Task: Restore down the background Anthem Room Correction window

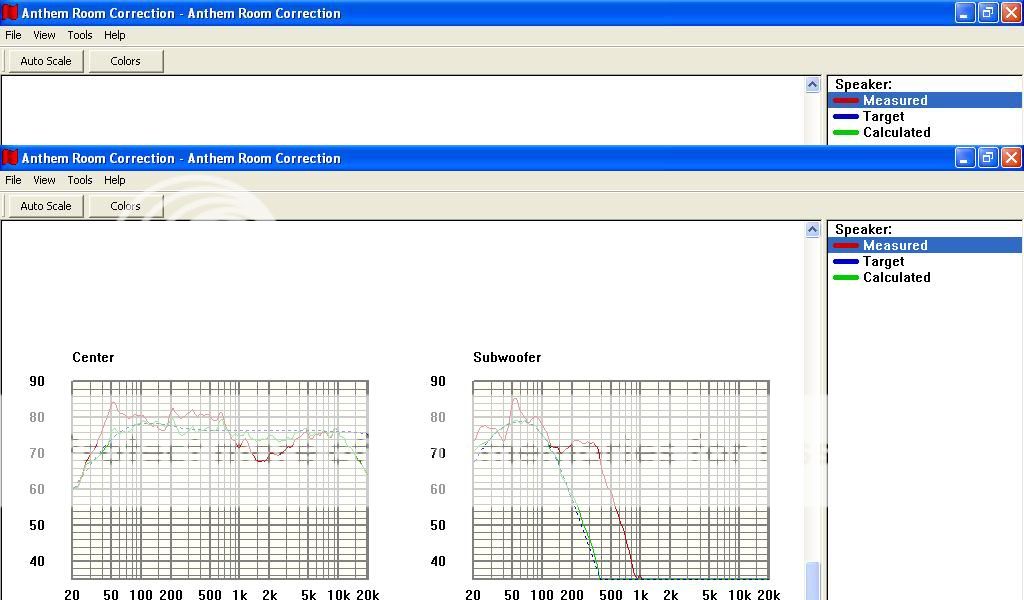Action: [x=988, y=12]
